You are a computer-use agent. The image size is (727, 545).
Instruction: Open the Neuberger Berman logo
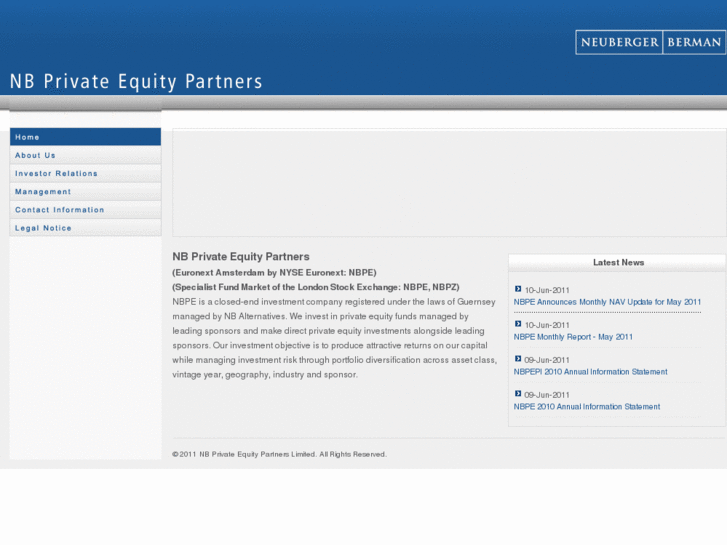650,42
